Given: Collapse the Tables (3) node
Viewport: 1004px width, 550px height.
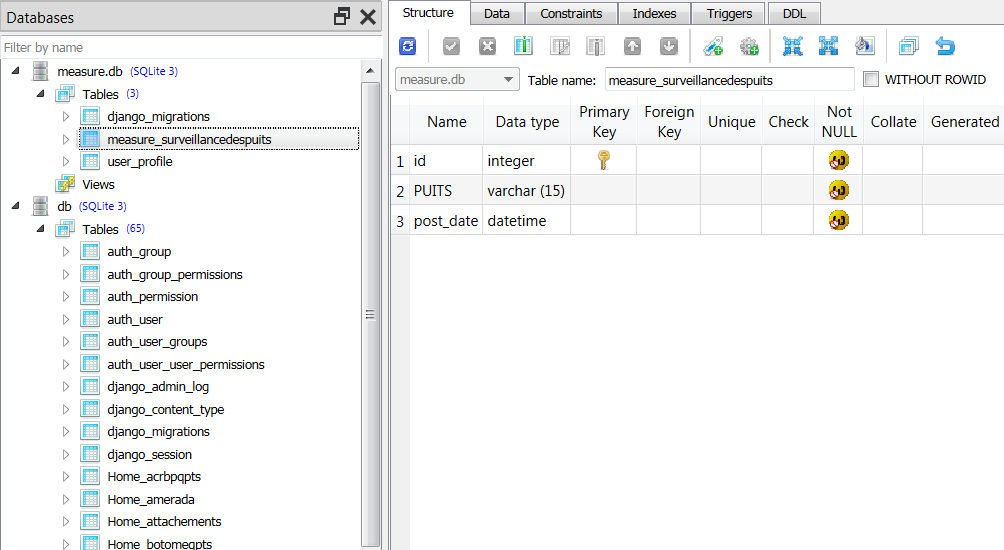Looking at the screenshot, I should click(x=40, y=93).
